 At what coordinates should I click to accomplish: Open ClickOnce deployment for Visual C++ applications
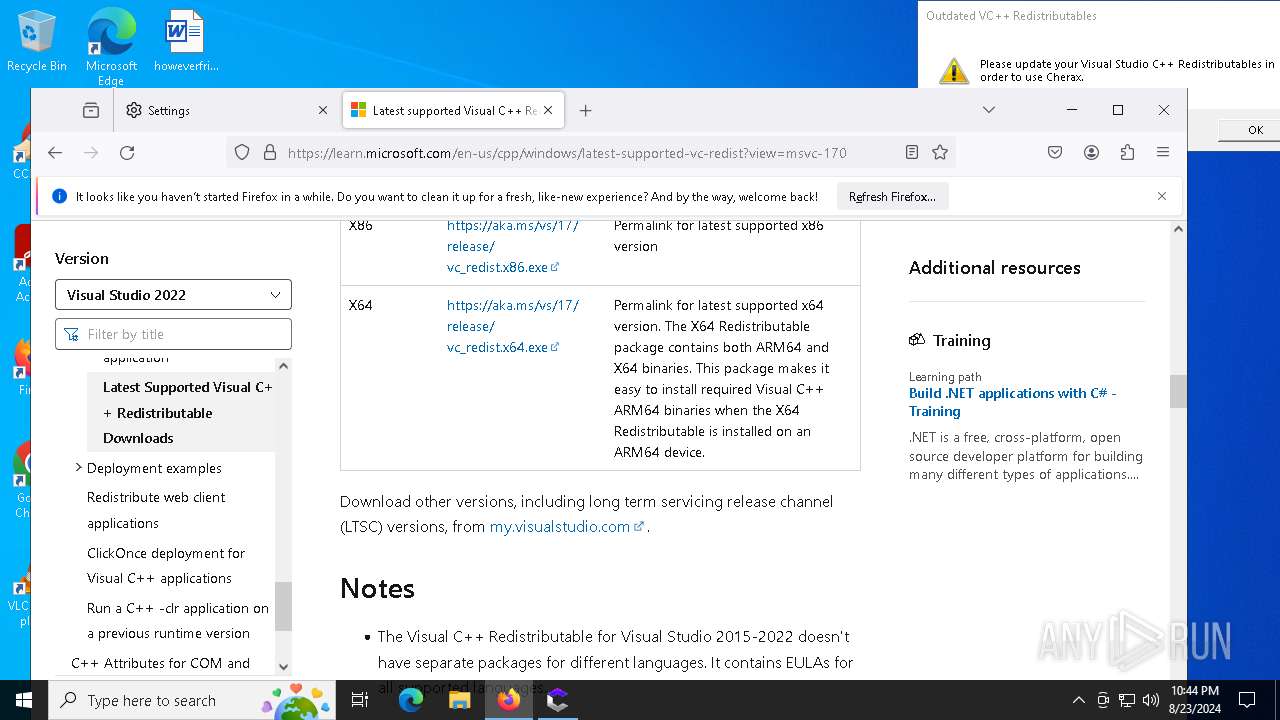click(x=166, y=565)
